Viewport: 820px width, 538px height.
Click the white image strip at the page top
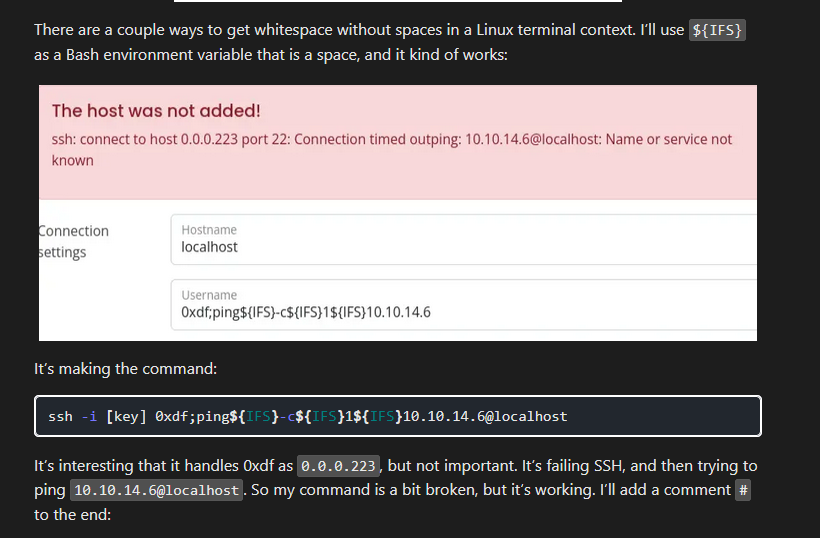tap(390, 2)
